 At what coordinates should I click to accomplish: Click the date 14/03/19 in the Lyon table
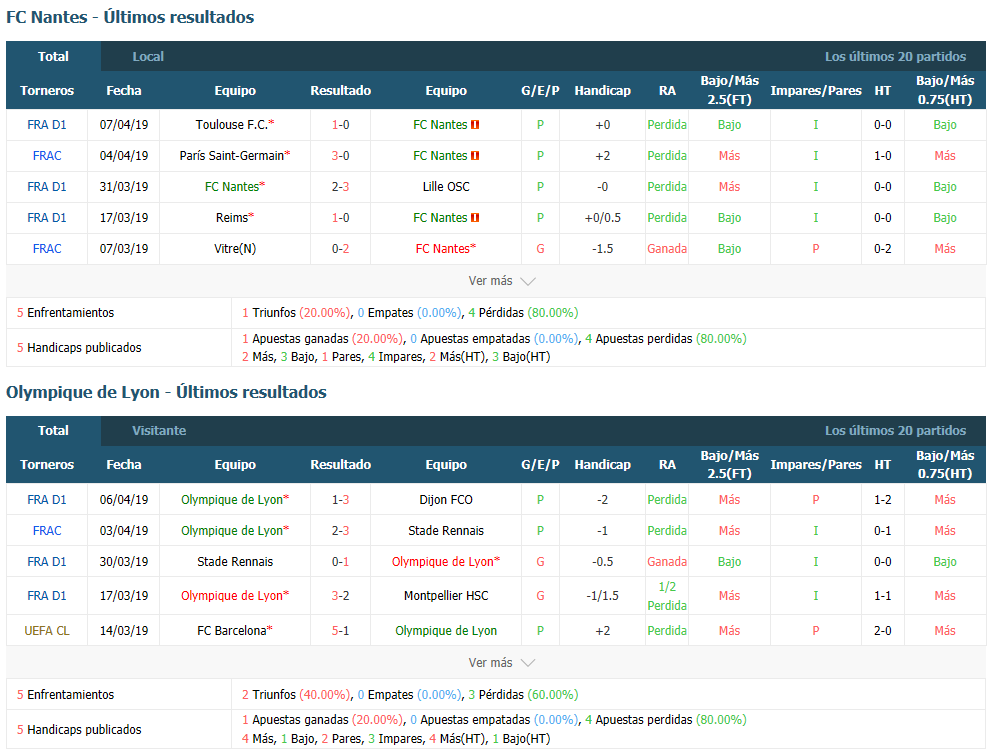click(x=124, y=631)
